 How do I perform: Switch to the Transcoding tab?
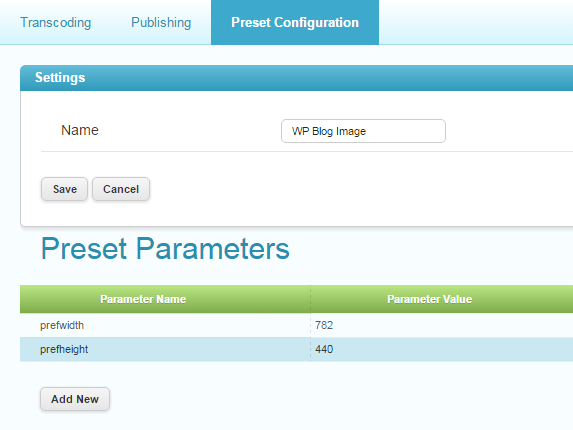pyautogui.click(x=56, y=22)
